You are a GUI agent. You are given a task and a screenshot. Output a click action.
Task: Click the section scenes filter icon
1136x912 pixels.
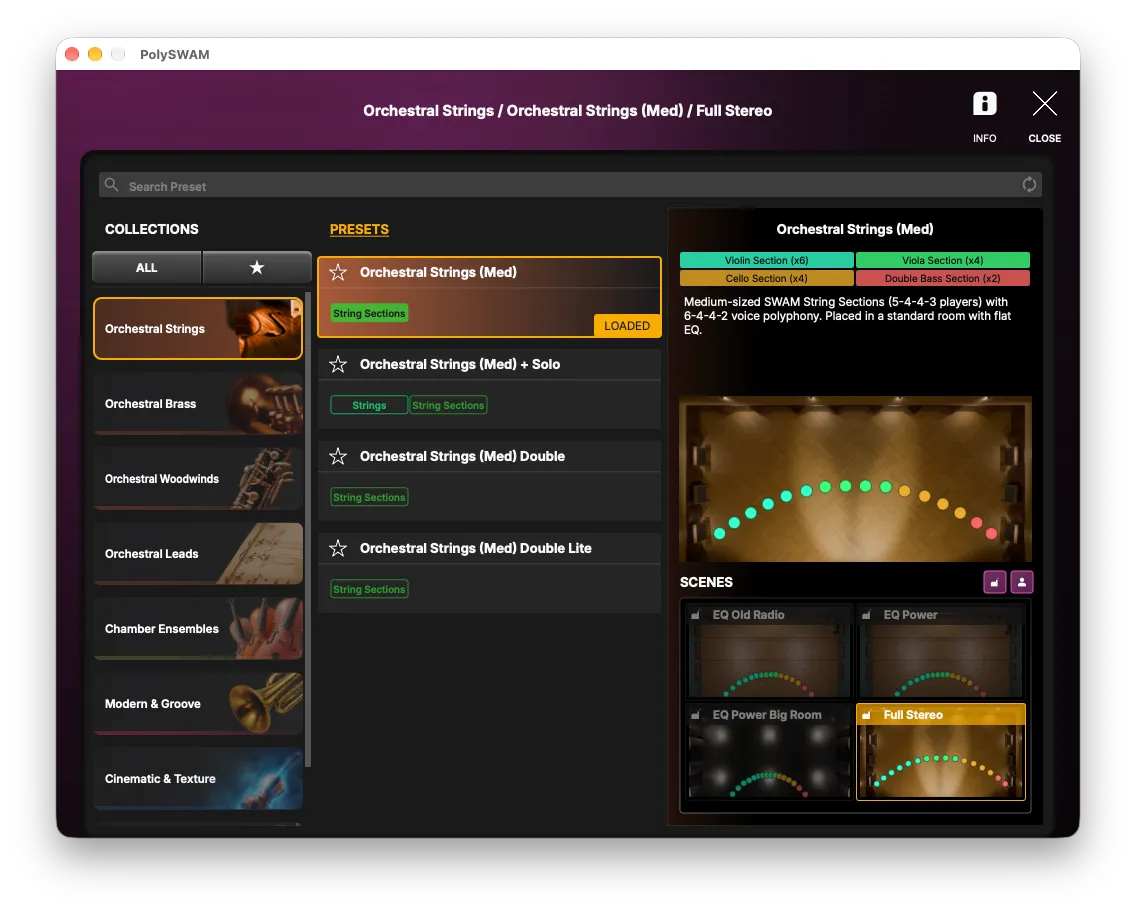pyautogui.click(x=994, y=582)
